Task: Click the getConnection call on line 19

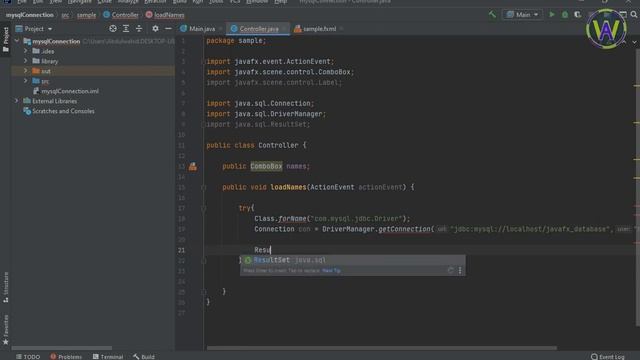Action: click(404, 229)
